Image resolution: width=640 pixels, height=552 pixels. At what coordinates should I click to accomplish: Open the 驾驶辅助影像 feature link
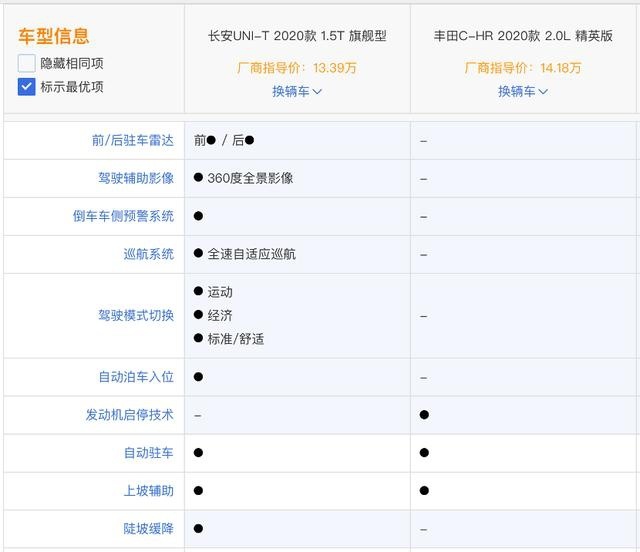pos(136,178)
